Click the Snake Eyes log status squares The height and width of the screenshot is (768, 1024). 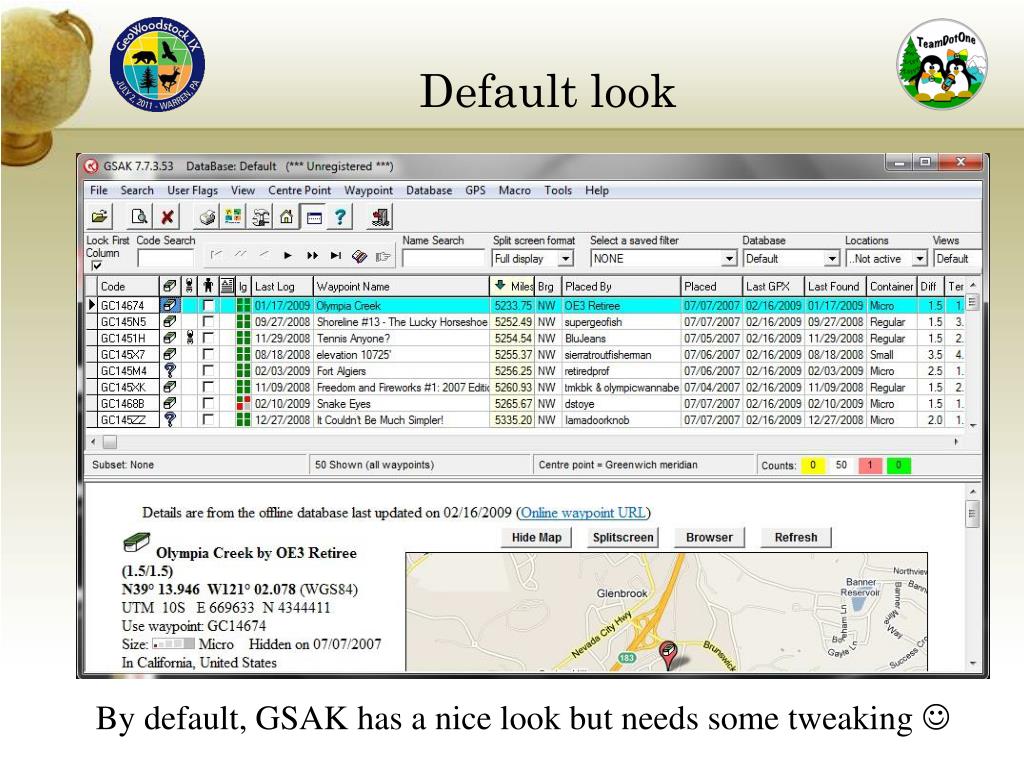click(243, 404)
